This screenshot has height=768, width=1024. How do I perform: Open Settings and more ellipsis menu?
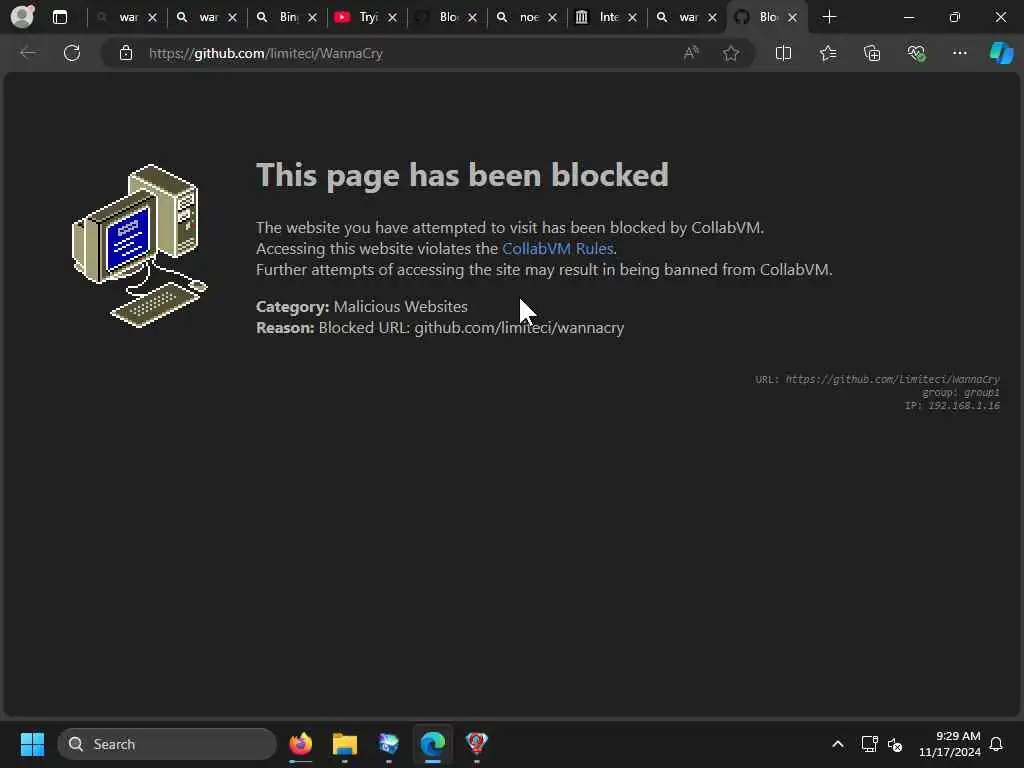(959, 53)
